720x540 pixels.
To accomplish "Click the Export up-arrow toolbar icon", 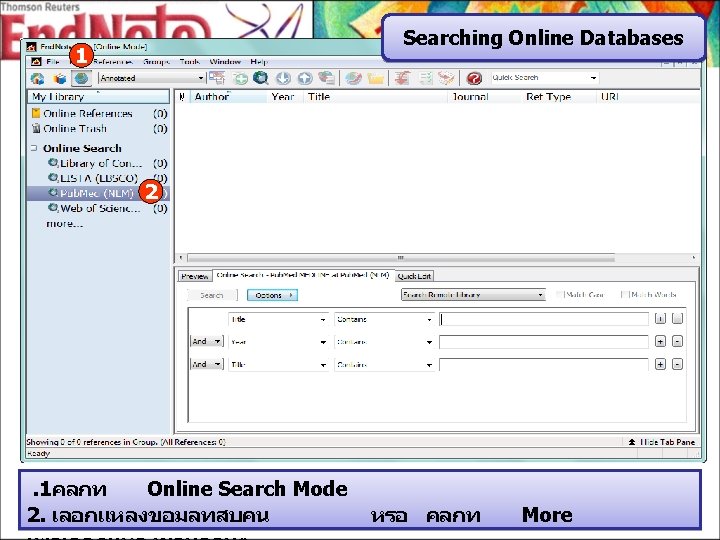I will click(305, 78).
